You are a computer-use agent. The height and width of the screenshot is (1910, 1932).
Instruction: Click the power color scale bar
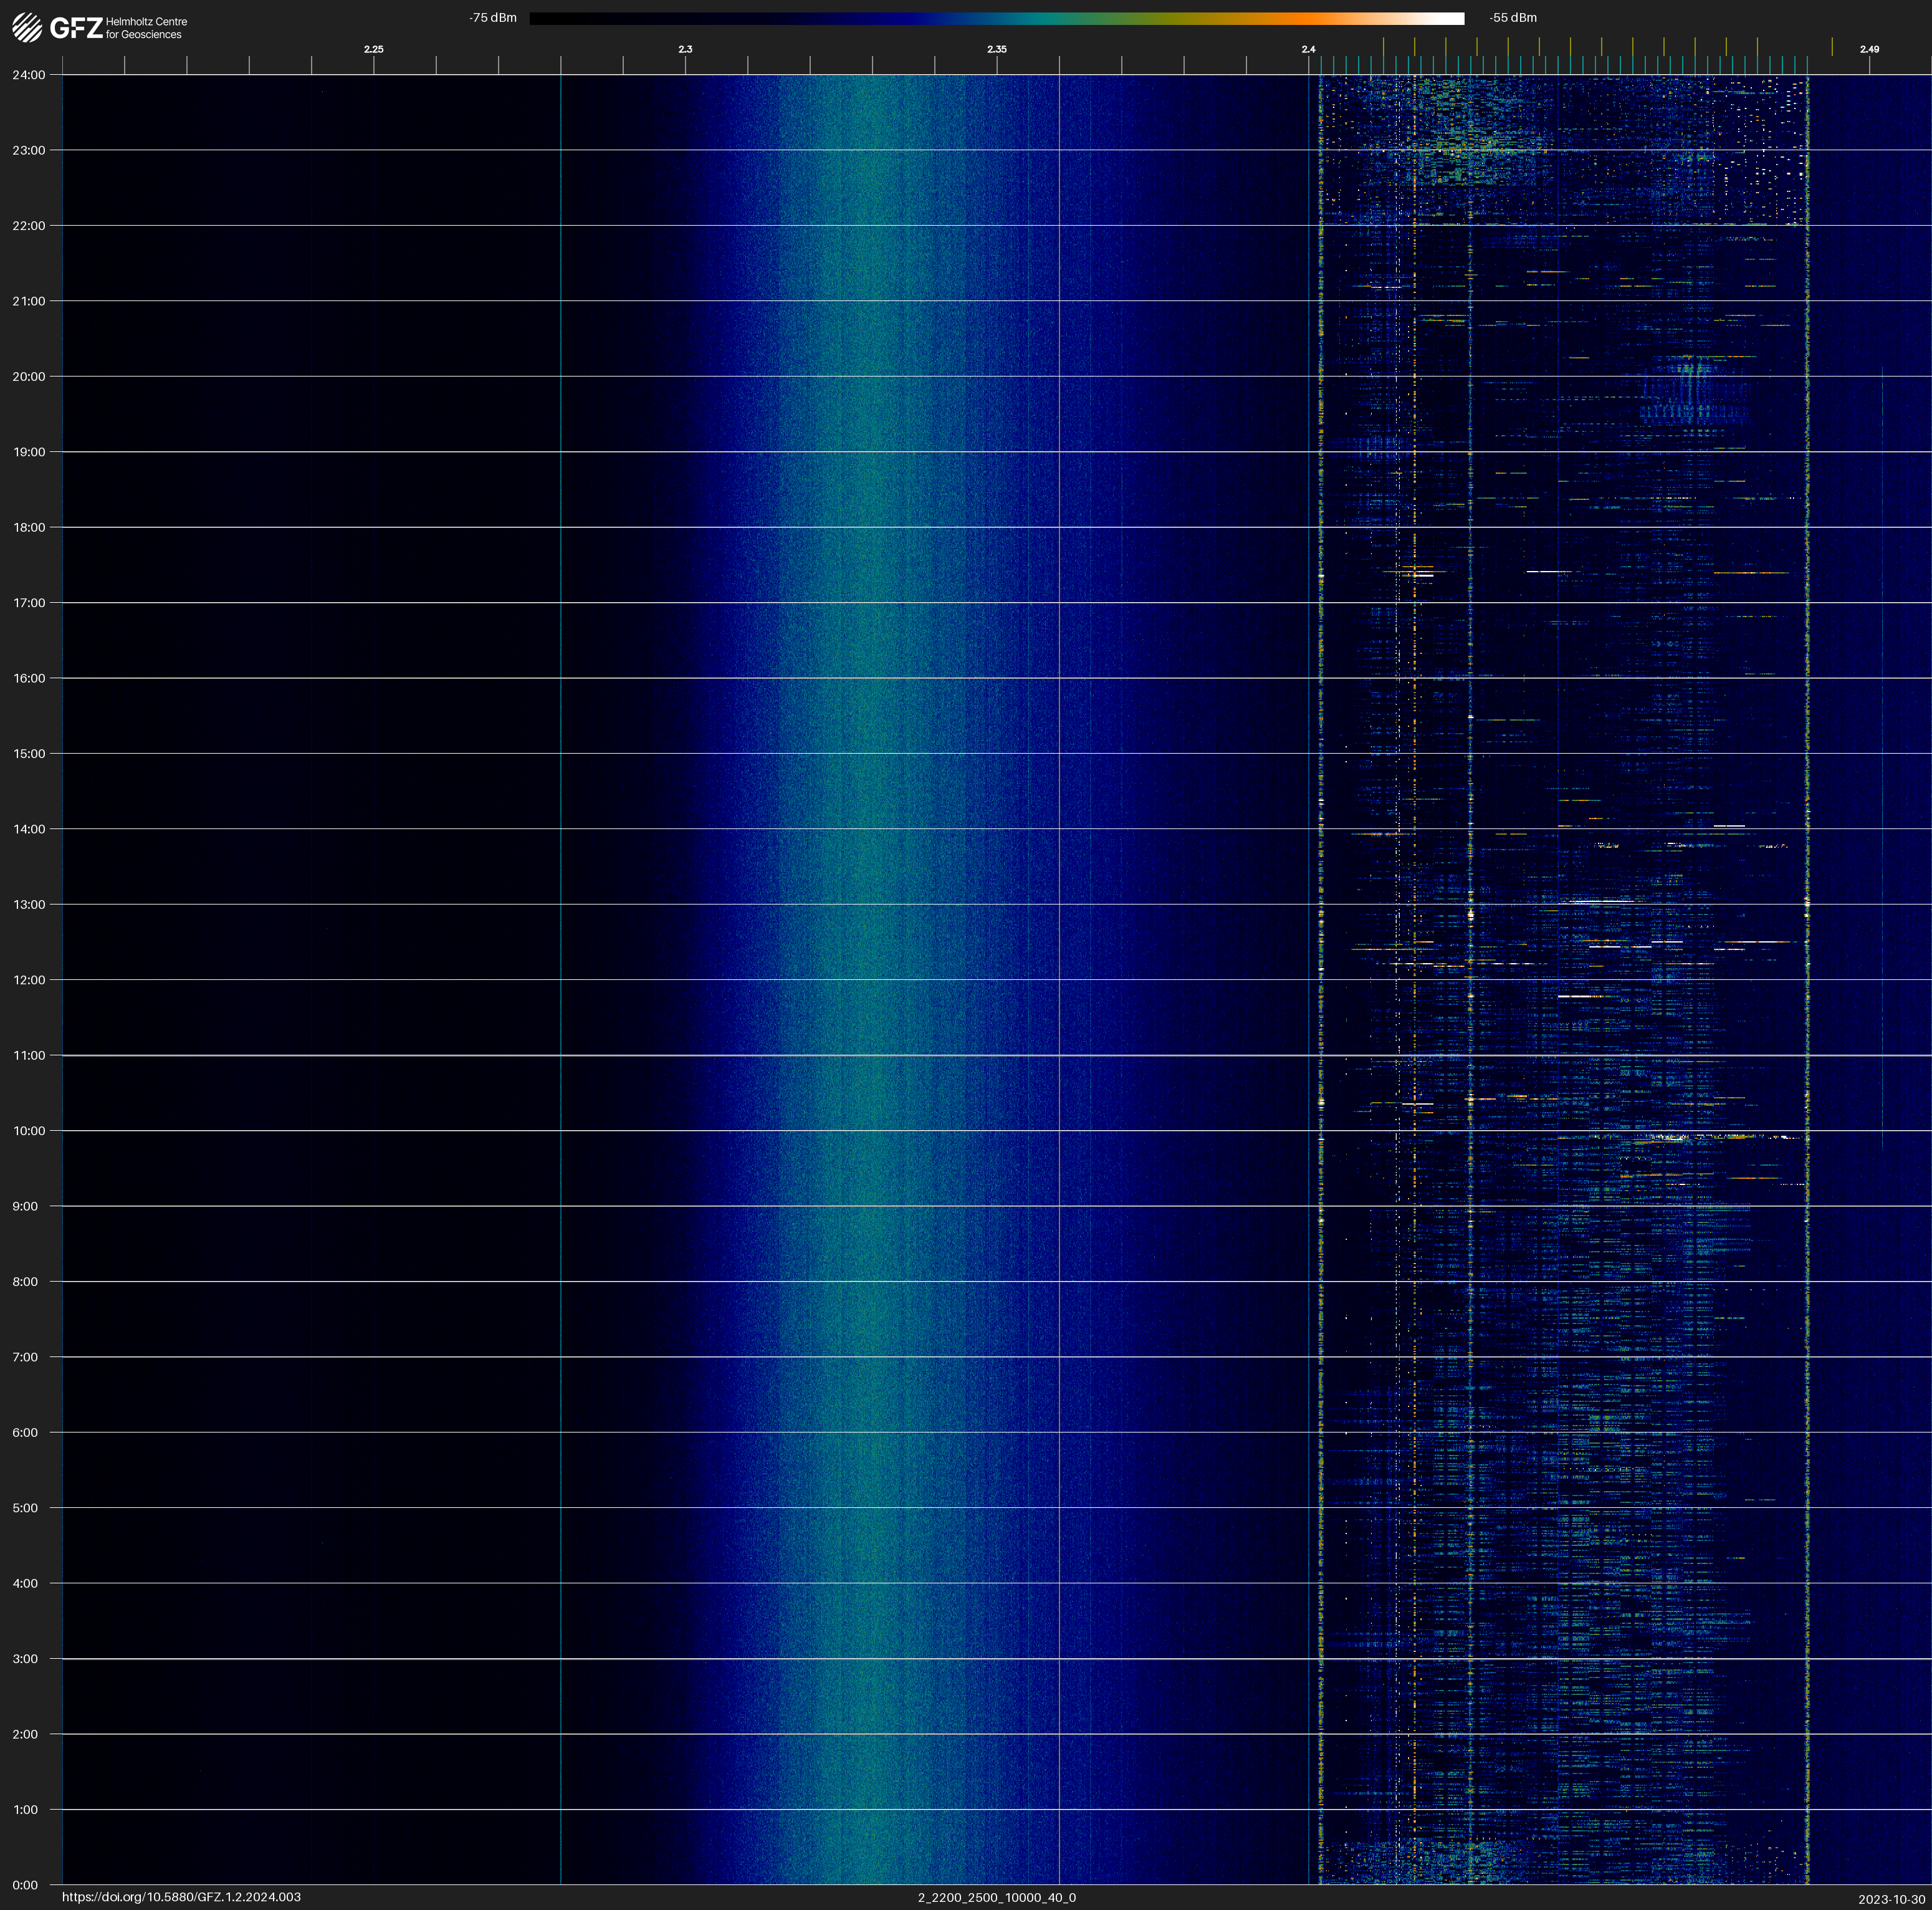(x=996, y=18)
